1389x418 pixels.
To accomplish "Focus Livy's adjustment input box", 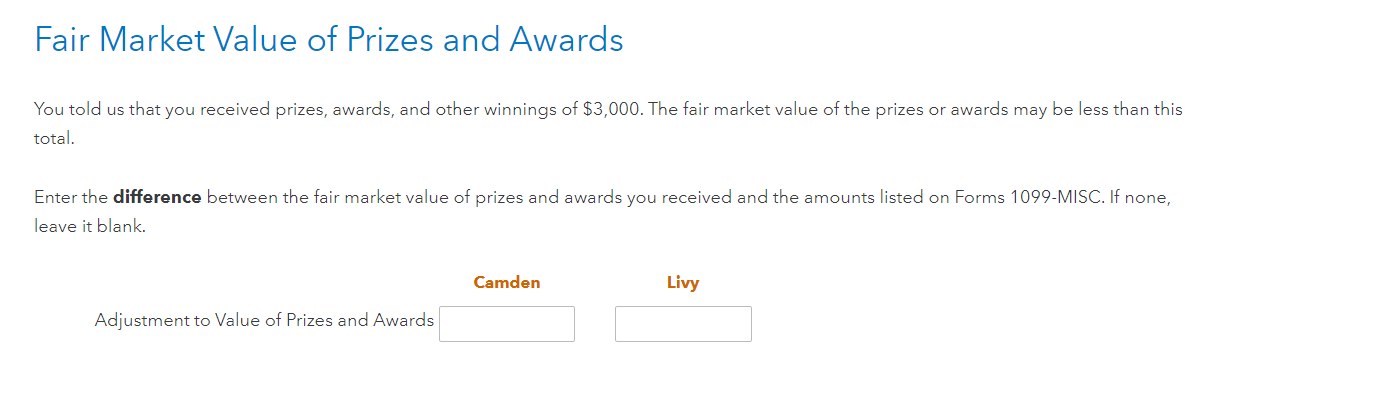I will pyautogui.click(x=683, y=324).
